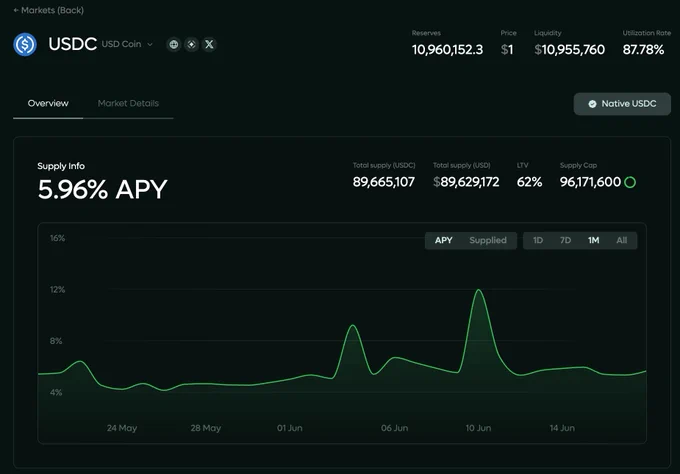Screen dimensions: 680x474
Task: Click the Supply Cap value 96,171,600
Action: click(590, 182)
